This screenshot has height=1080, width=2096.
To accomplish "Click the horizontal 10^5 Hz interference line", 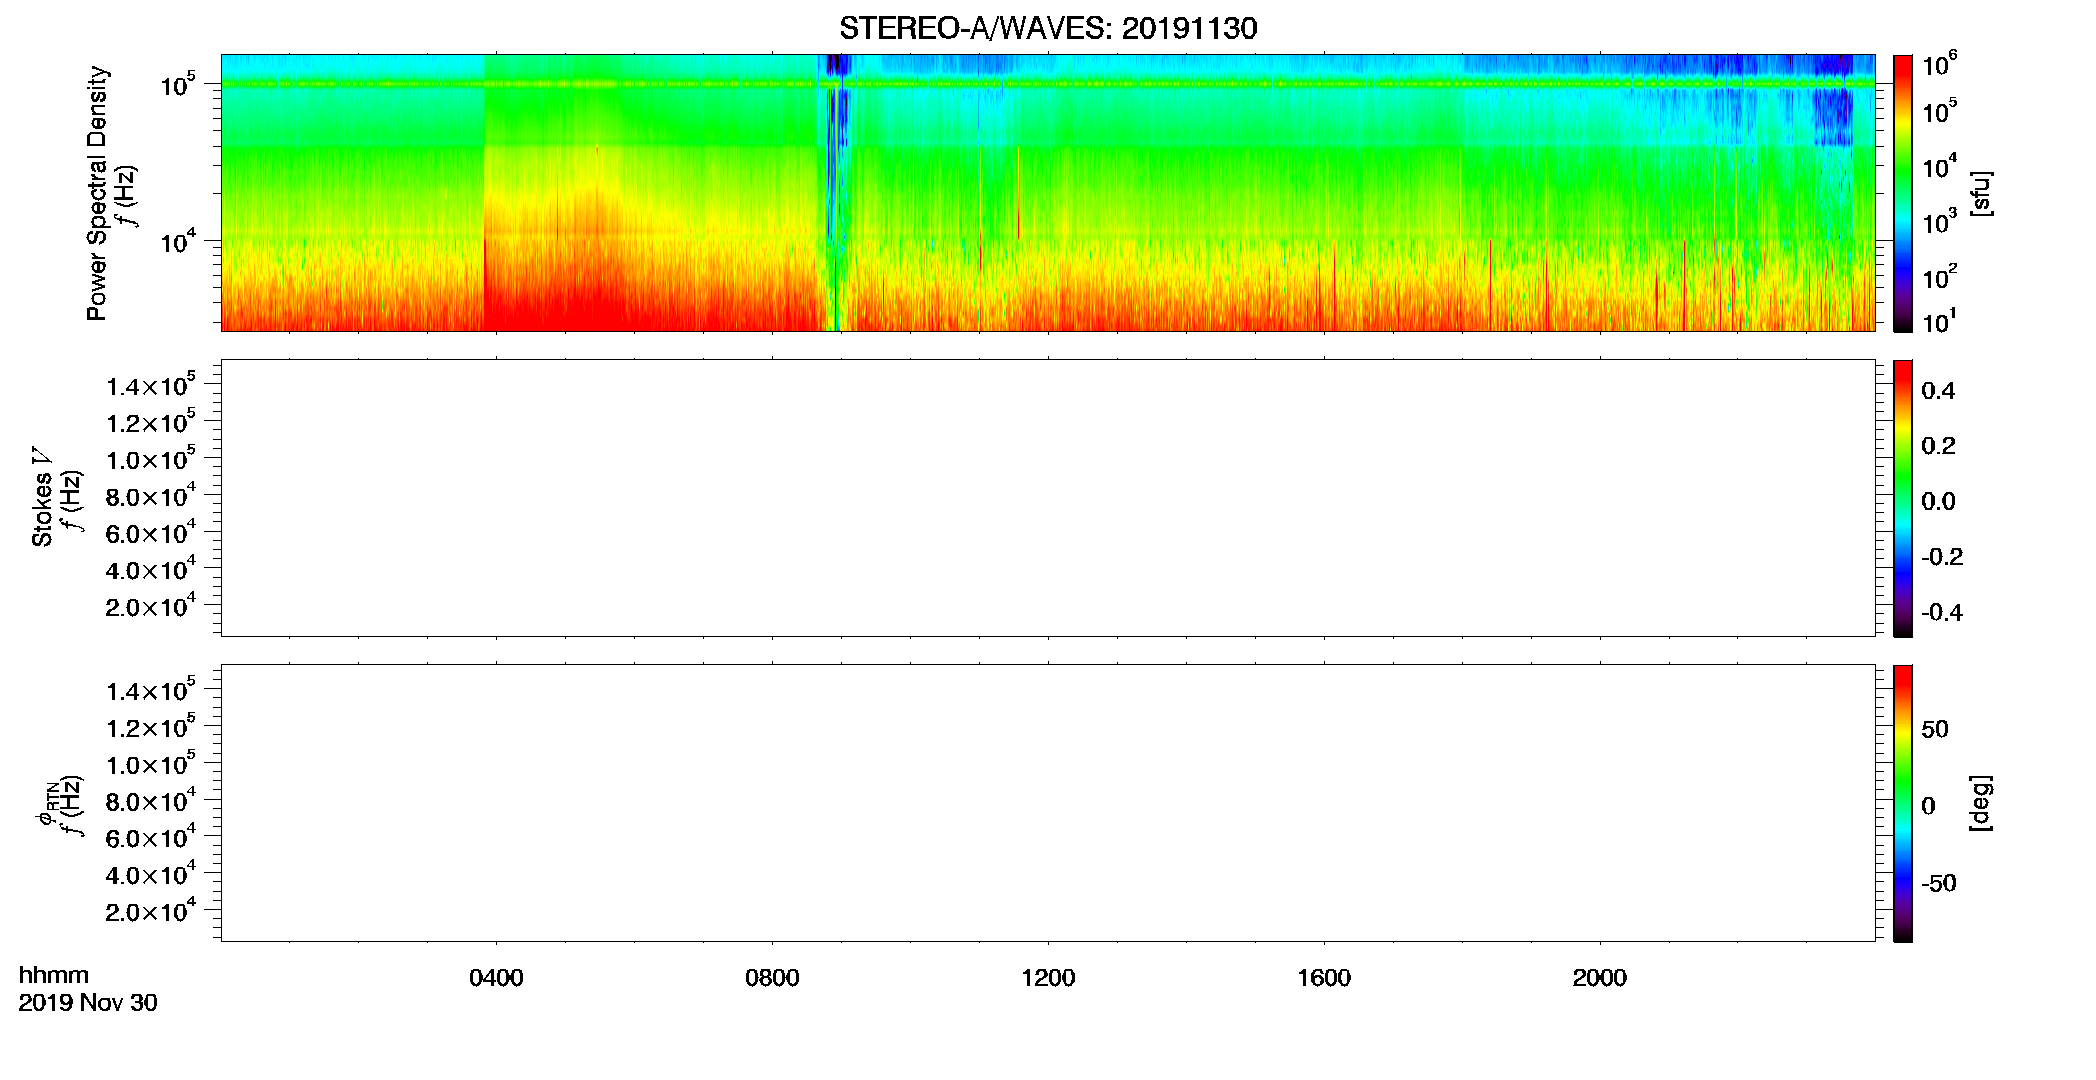I will [1048, 84].
